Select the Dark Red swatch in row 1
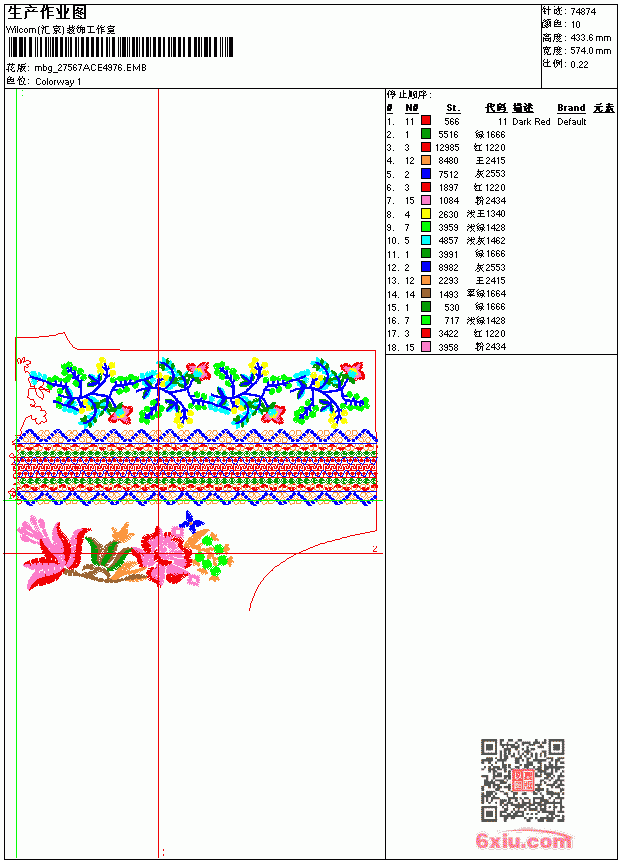Screen dimensions: 620x860 pos(426,120)
